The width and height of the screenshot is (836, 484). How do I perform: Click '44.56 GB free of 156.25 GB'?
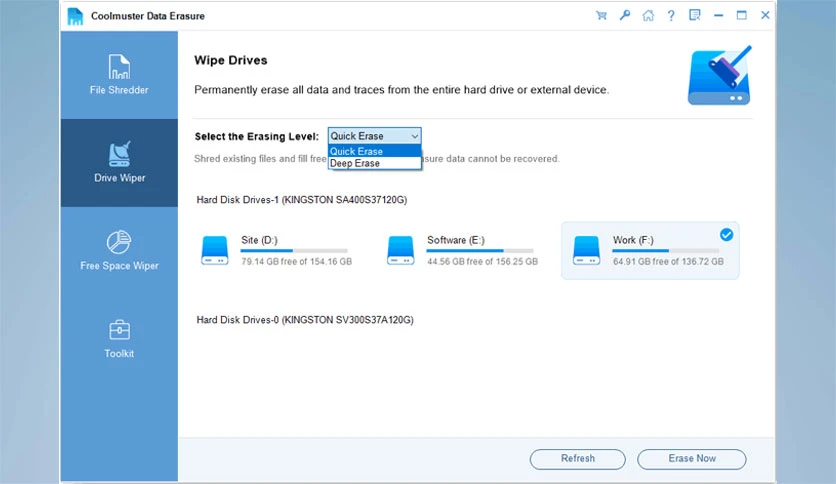click(483, 262)
